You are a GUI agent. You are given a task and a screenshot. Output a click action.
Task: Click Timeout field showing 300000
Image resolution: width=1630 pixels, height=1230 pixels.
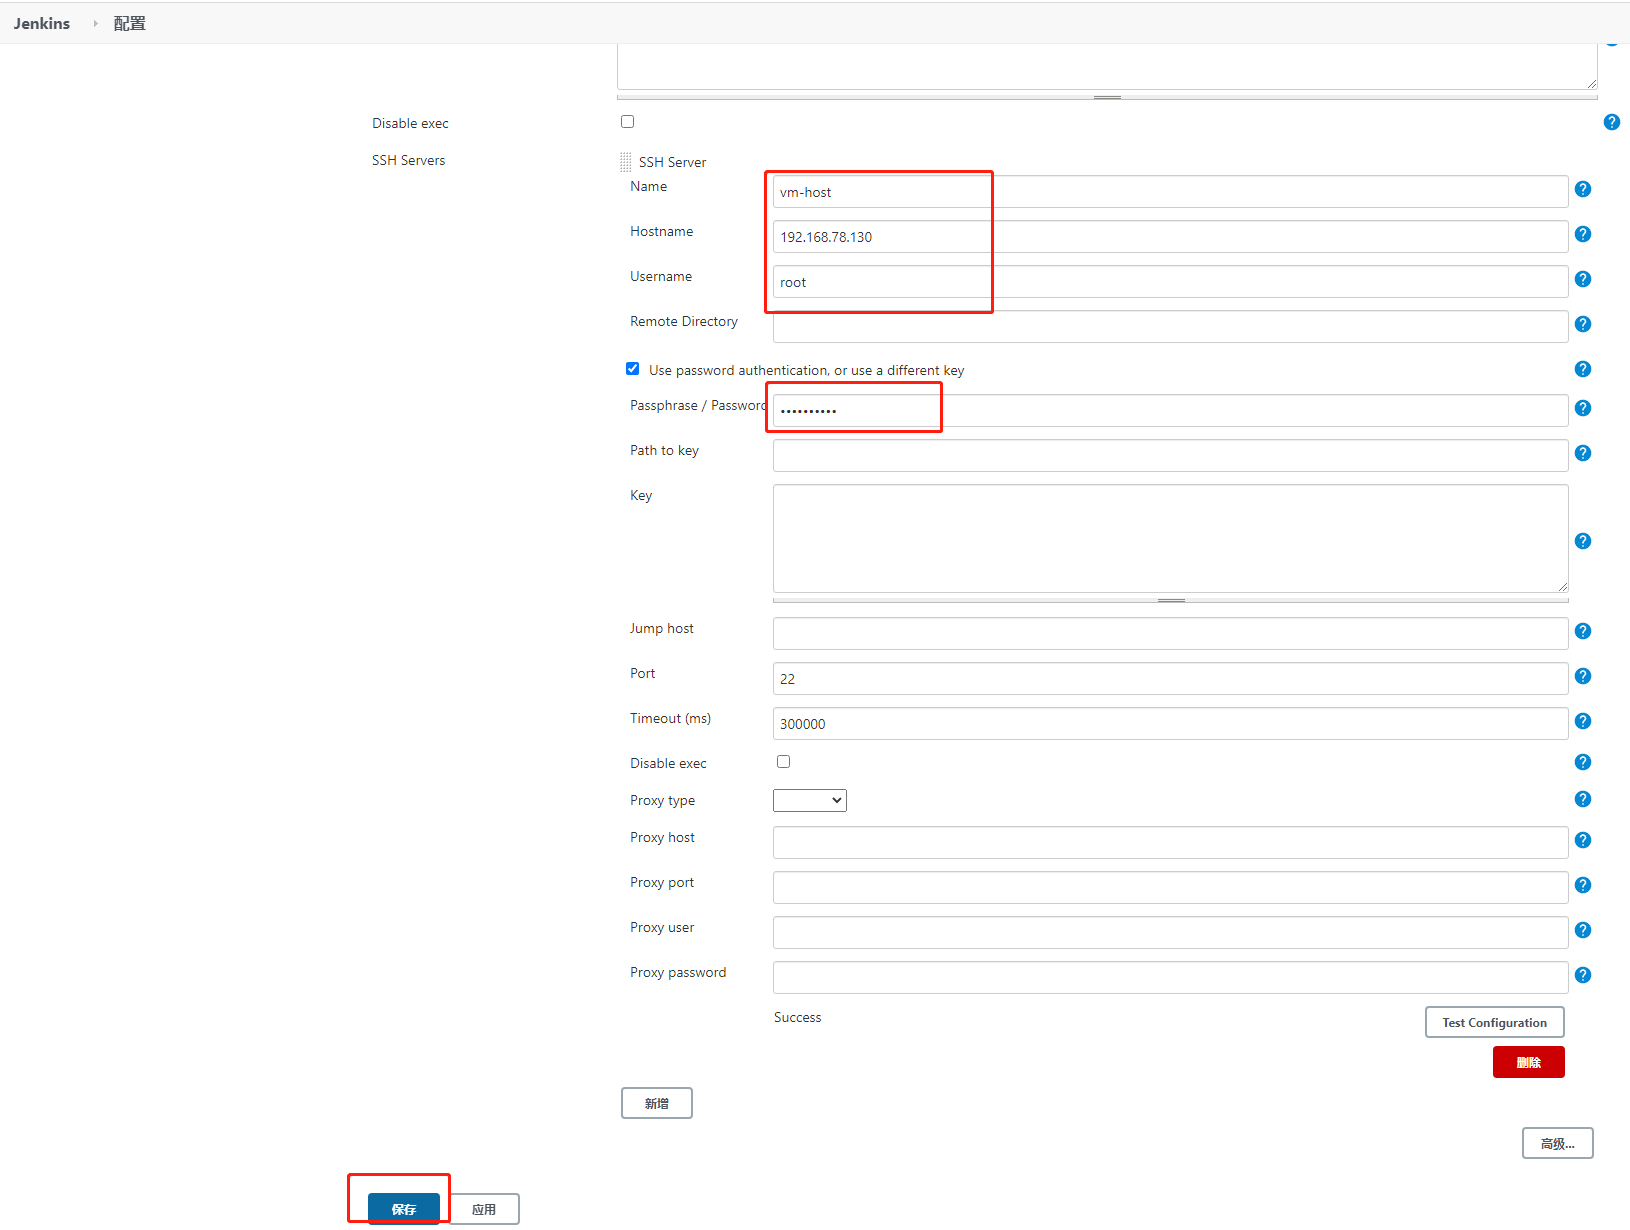[1170, 724]
